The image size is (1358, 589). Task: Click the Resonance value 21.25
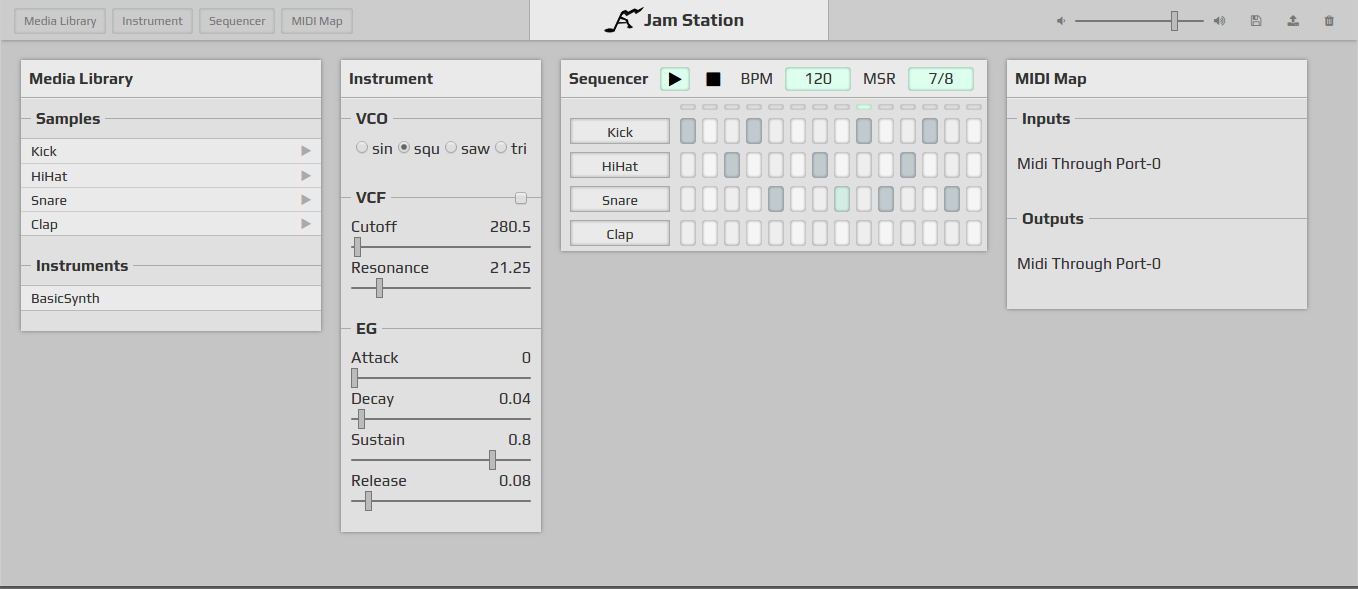(510, 268)
